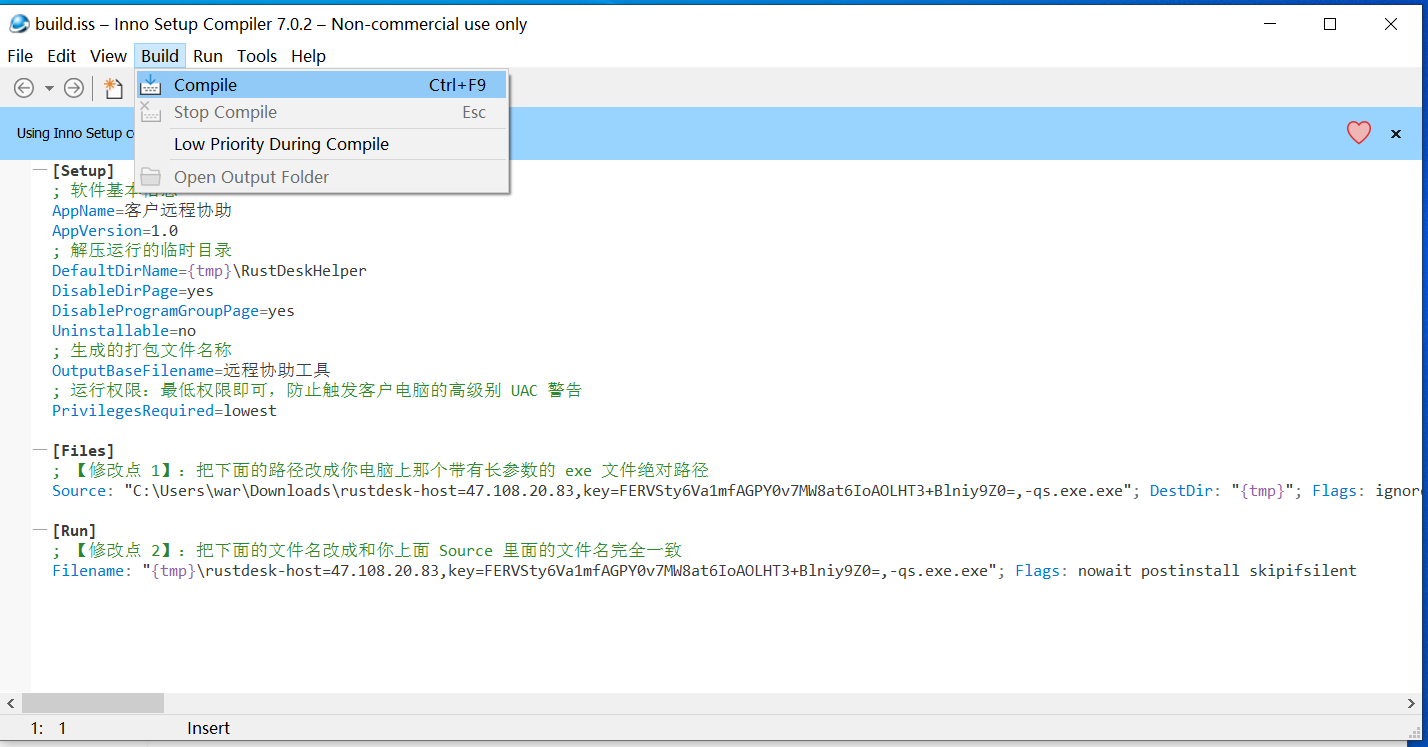Open the Back history dropdown arrow
This screenshot has width=1428, height=747.
coord(49,89)
